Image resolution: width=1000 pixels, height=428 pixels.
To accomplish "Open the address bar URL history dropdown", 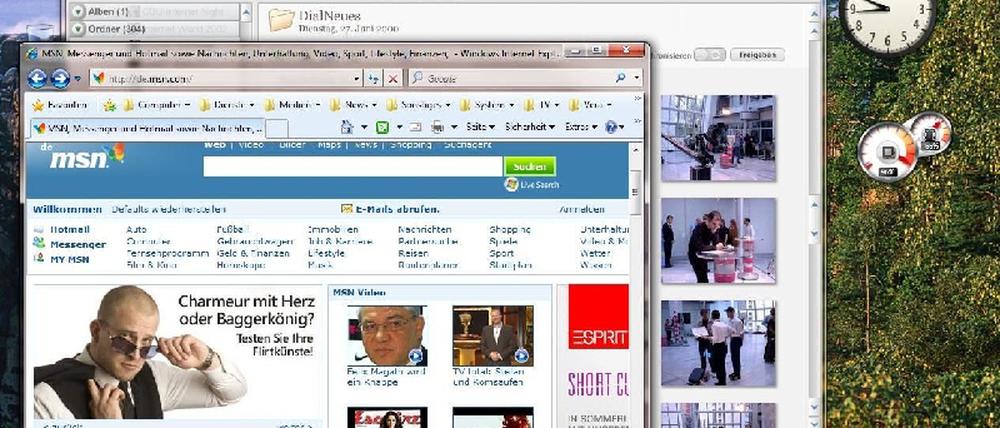I will (x=357, y=78).
